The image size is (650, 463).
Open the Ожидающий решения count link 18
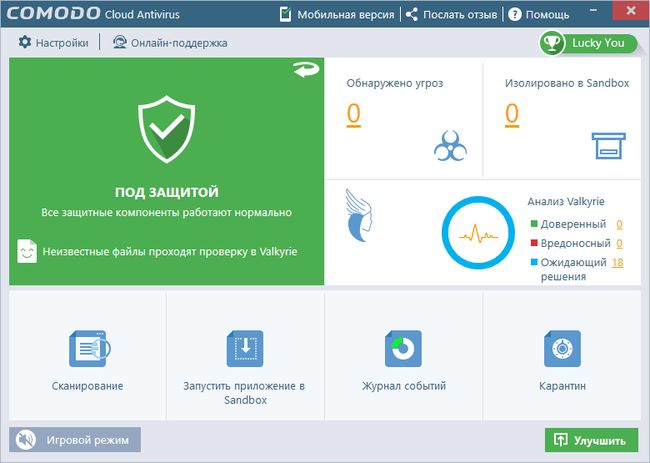617,262
